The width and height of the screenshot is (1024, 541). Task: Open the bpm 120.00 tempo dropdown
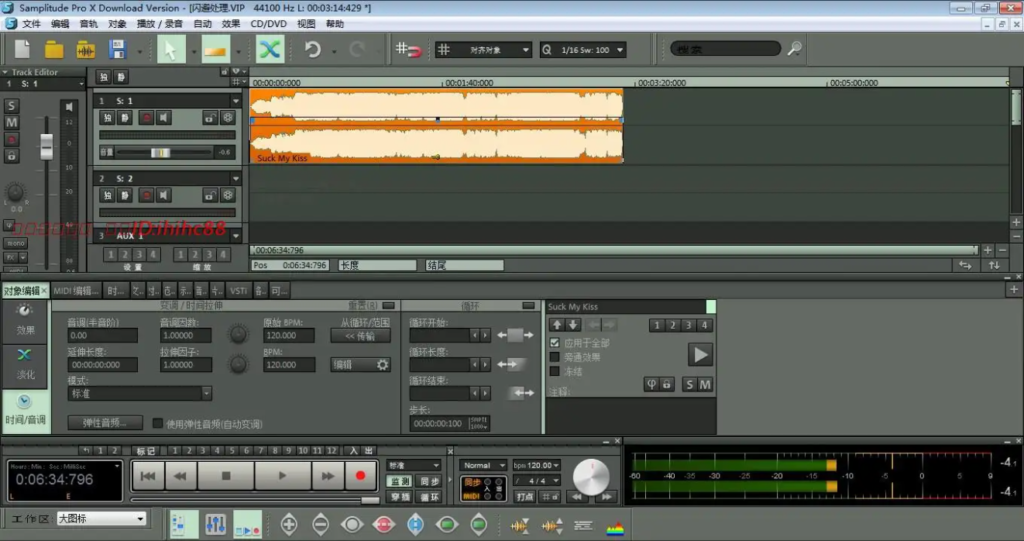(x=536, y=465)
